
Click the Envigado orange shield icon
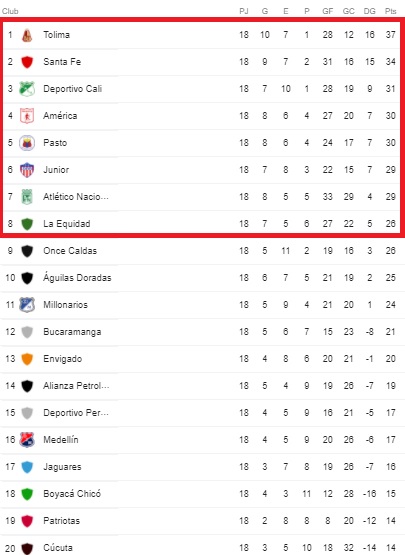pyautogui.click(x=27, y=359)
